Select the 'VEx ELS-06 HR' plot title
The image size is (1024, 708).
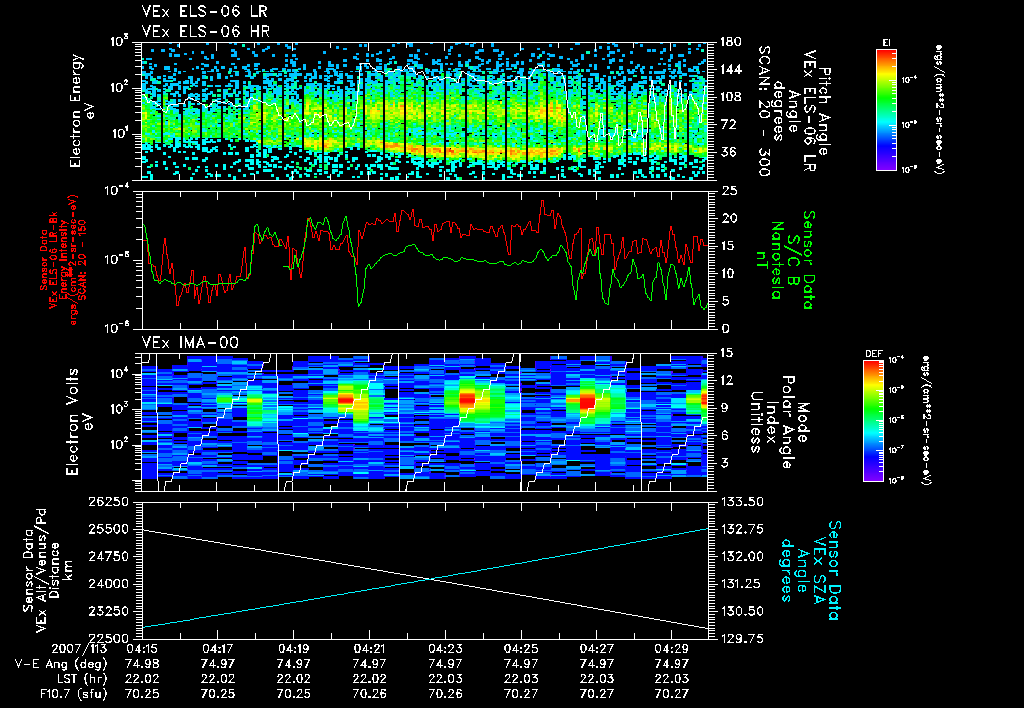pyautogui.click(x=205, y=31)
